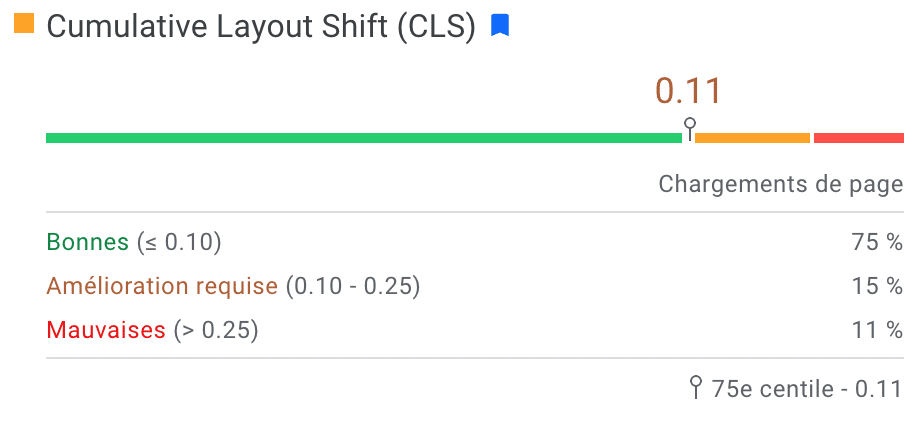
Task: Open the Cumulative Layout Shift (CLS) title
Action: pos(260,26)
